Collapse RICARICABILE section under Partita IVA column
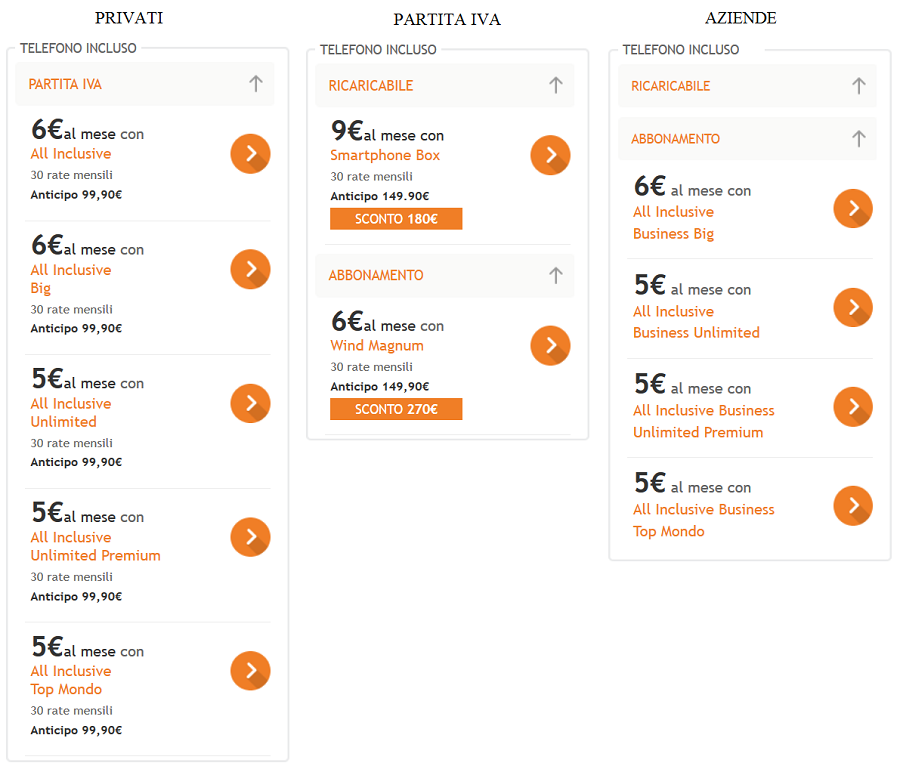Screen dimensions: 900x769 [556, 85]
